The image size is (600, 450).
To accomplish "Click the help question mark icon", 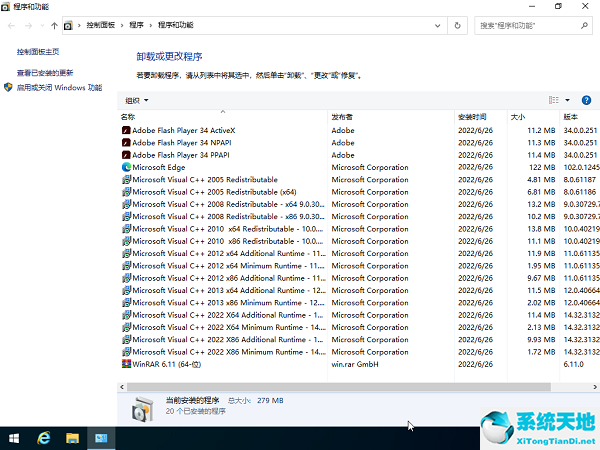I will coord(590,100).
